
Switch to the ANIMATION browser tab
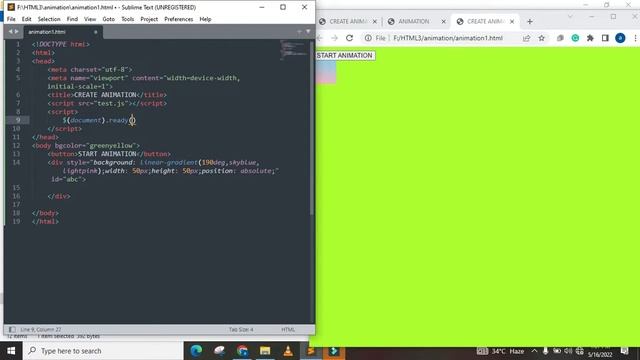click(413, 21)
